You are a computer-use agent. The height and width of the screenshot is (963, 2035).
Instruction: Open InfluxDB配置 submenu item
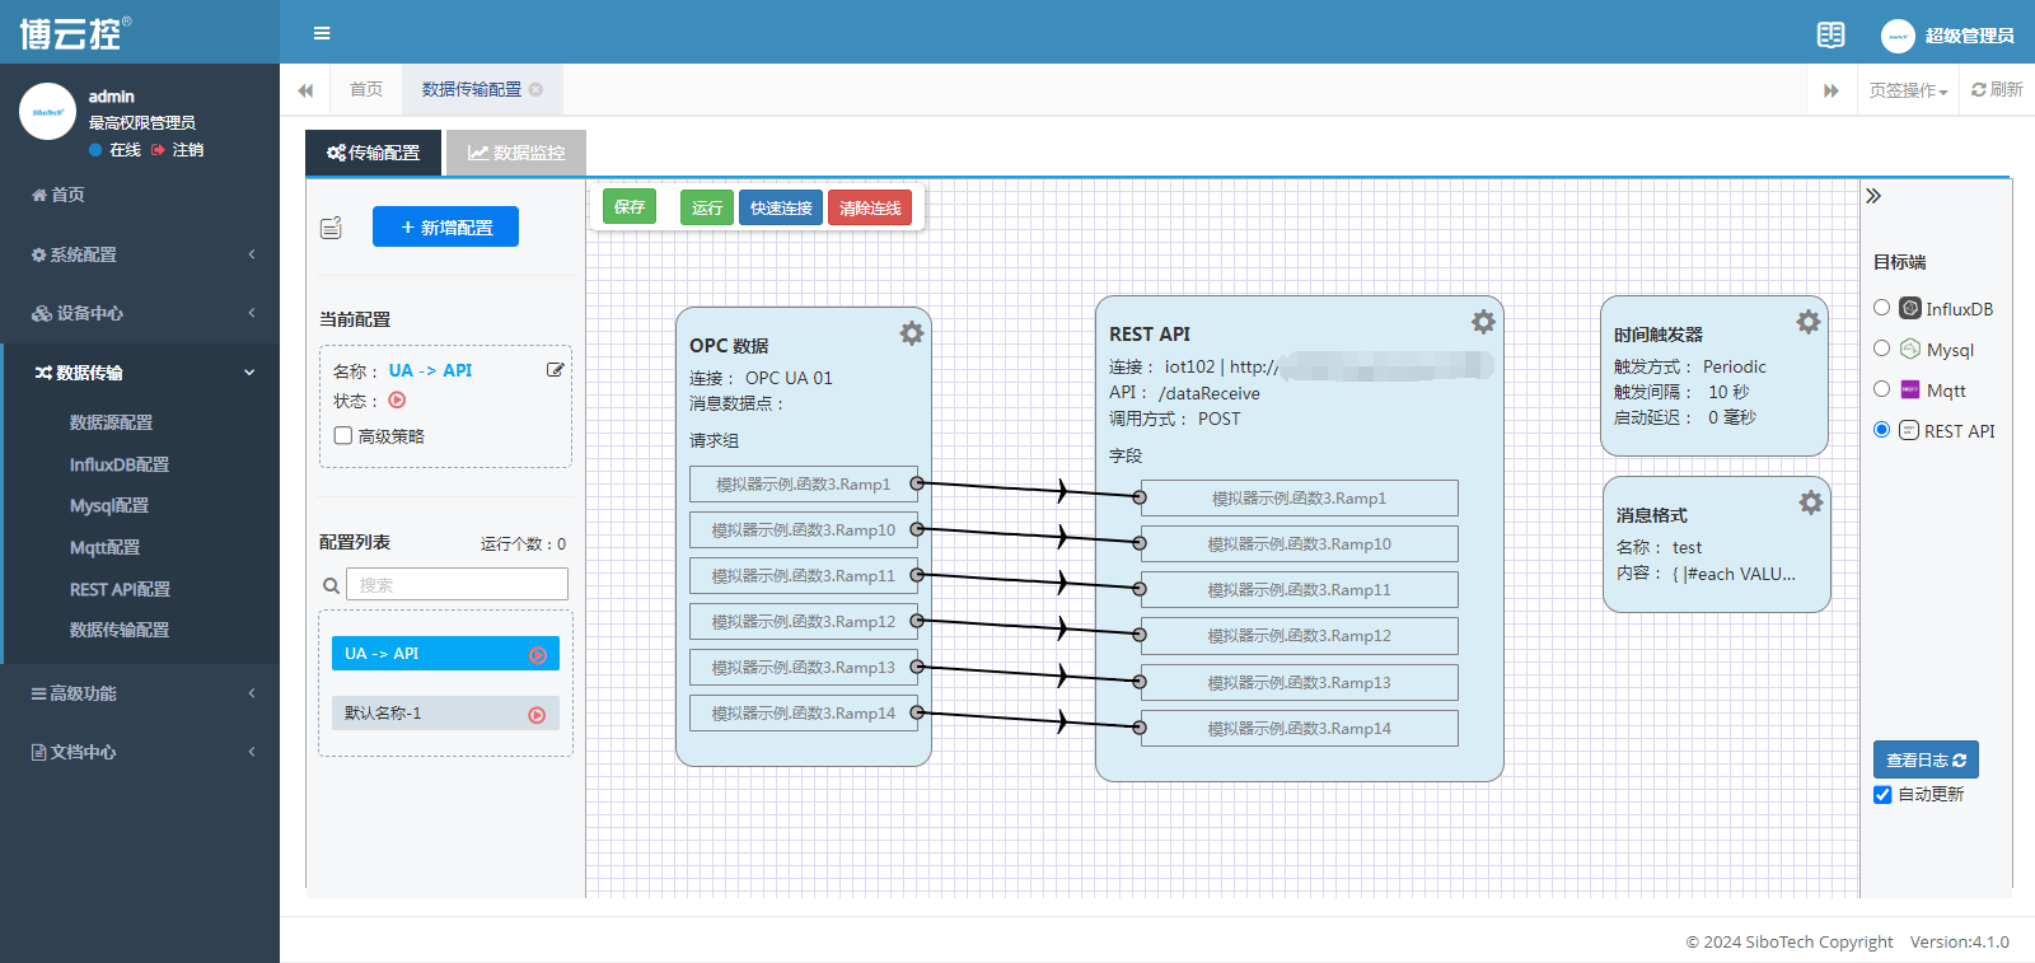coord(119,465)
